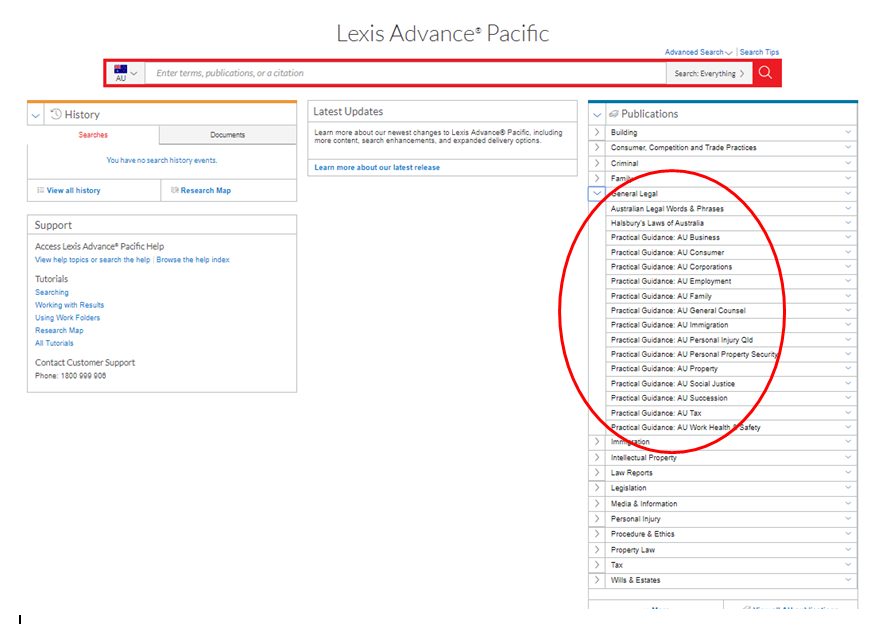The width and height of the screenshot is (870, 624).
Task: Expand the Building category
Action: (597, 133)
